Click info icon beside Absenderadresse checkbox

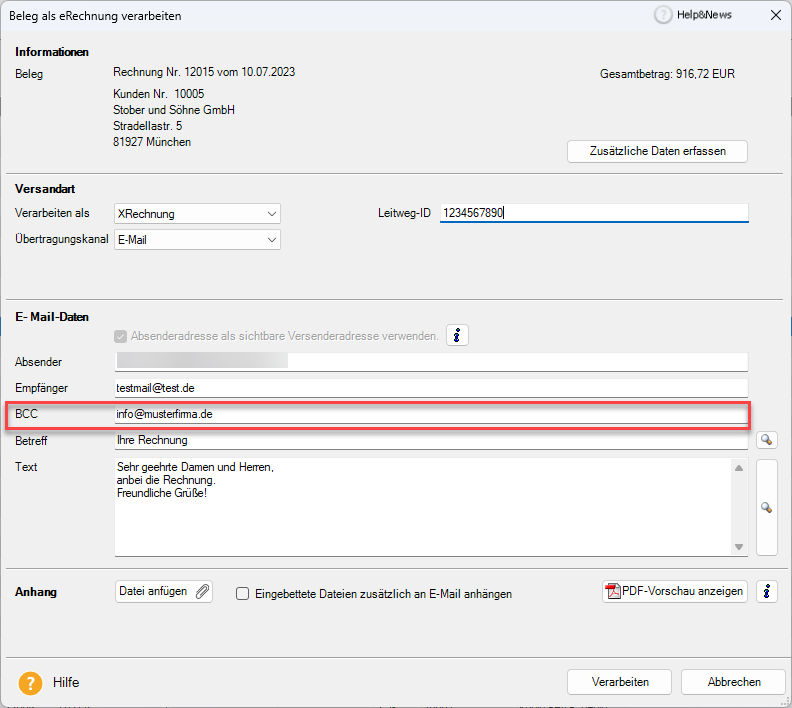pos(457,336)
